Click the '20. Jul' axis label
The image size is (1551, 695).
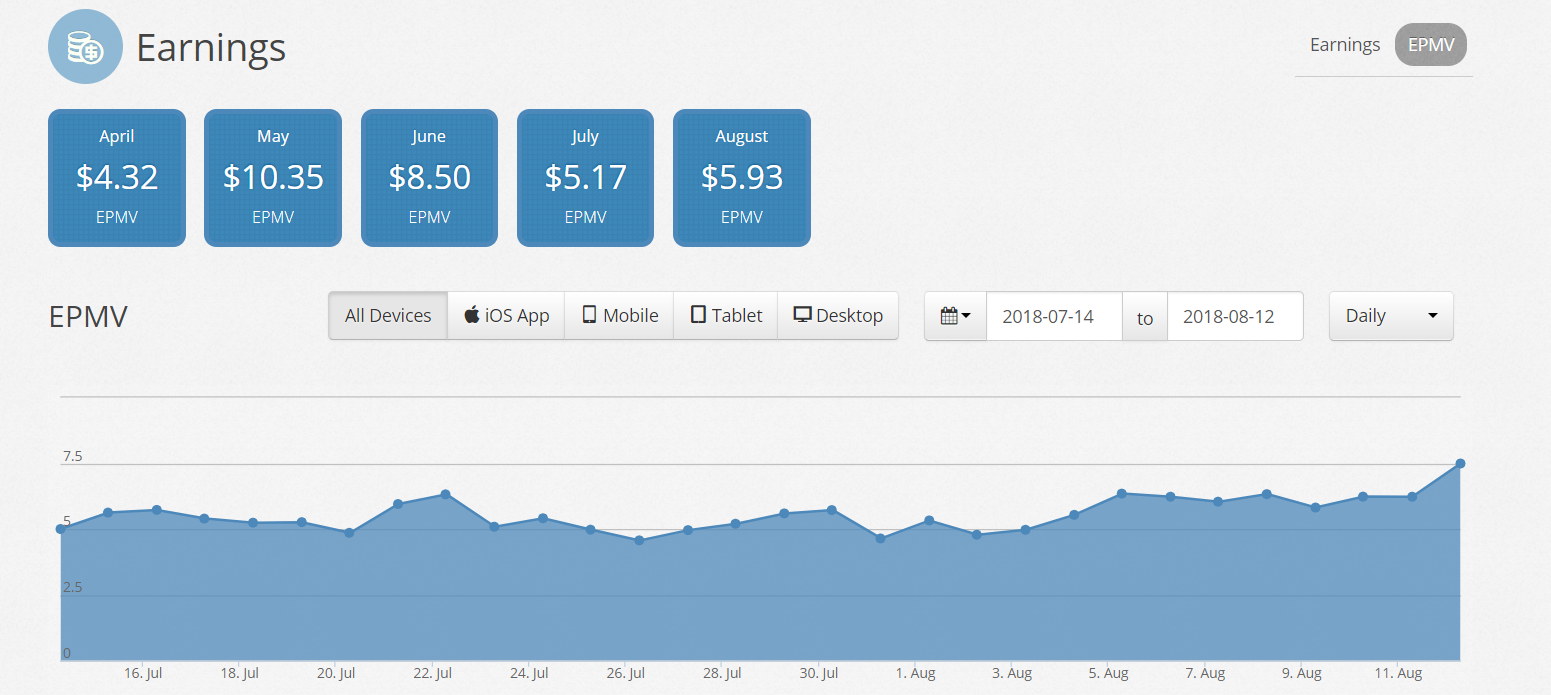pyautogui.click(x=336, y=674)
